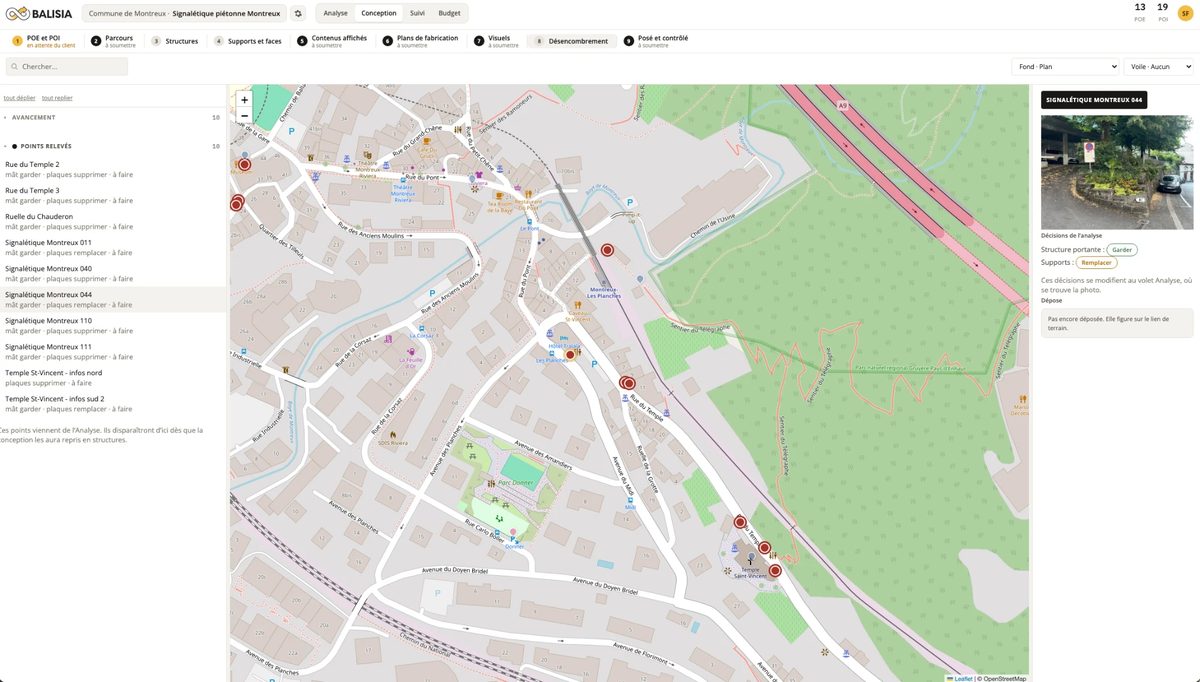Image resolution: width=1200 pixels, height=682 pixels.
Task: Collapse the Points relevés section
Action: click(112, 146)
